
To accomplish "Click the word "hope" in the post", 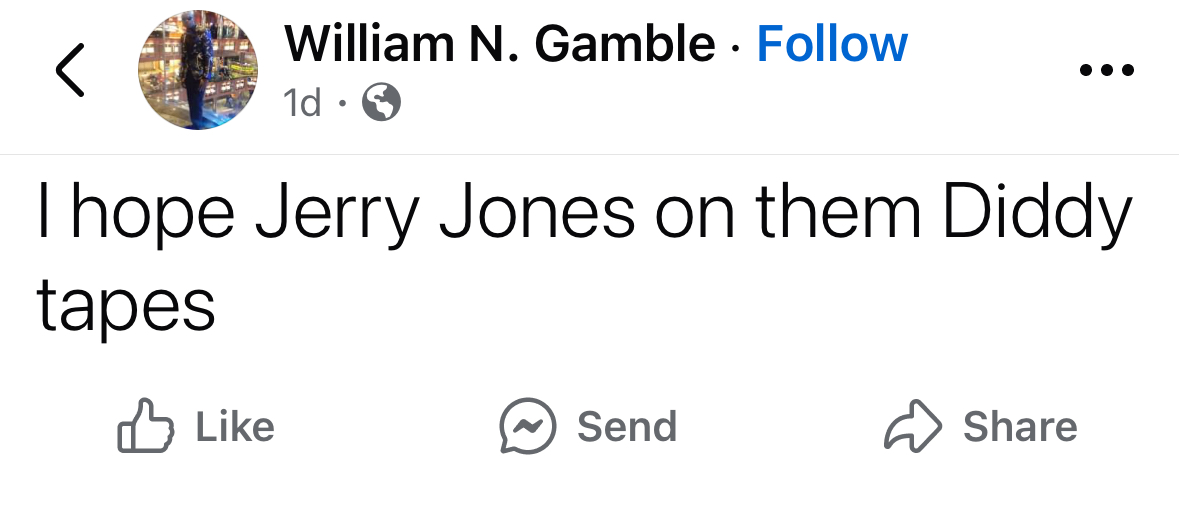I will pyautogui.click(x=152, y=214).
